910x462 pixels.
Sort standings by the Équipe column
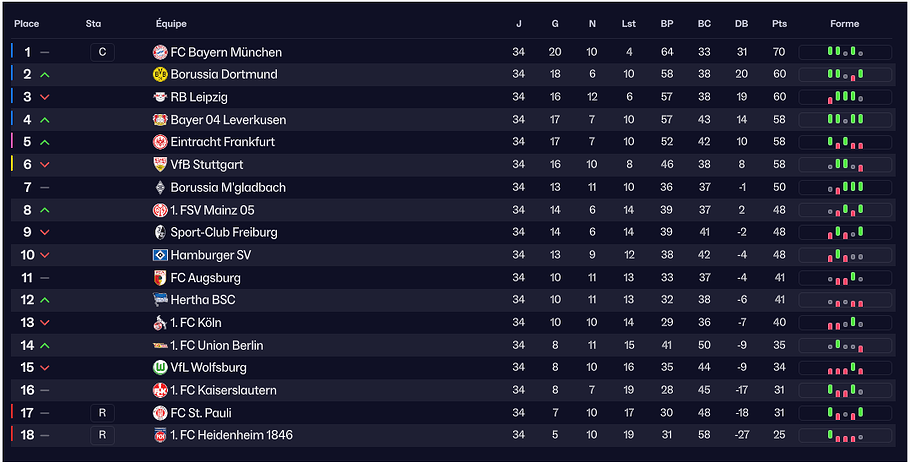tap(171, 24)
